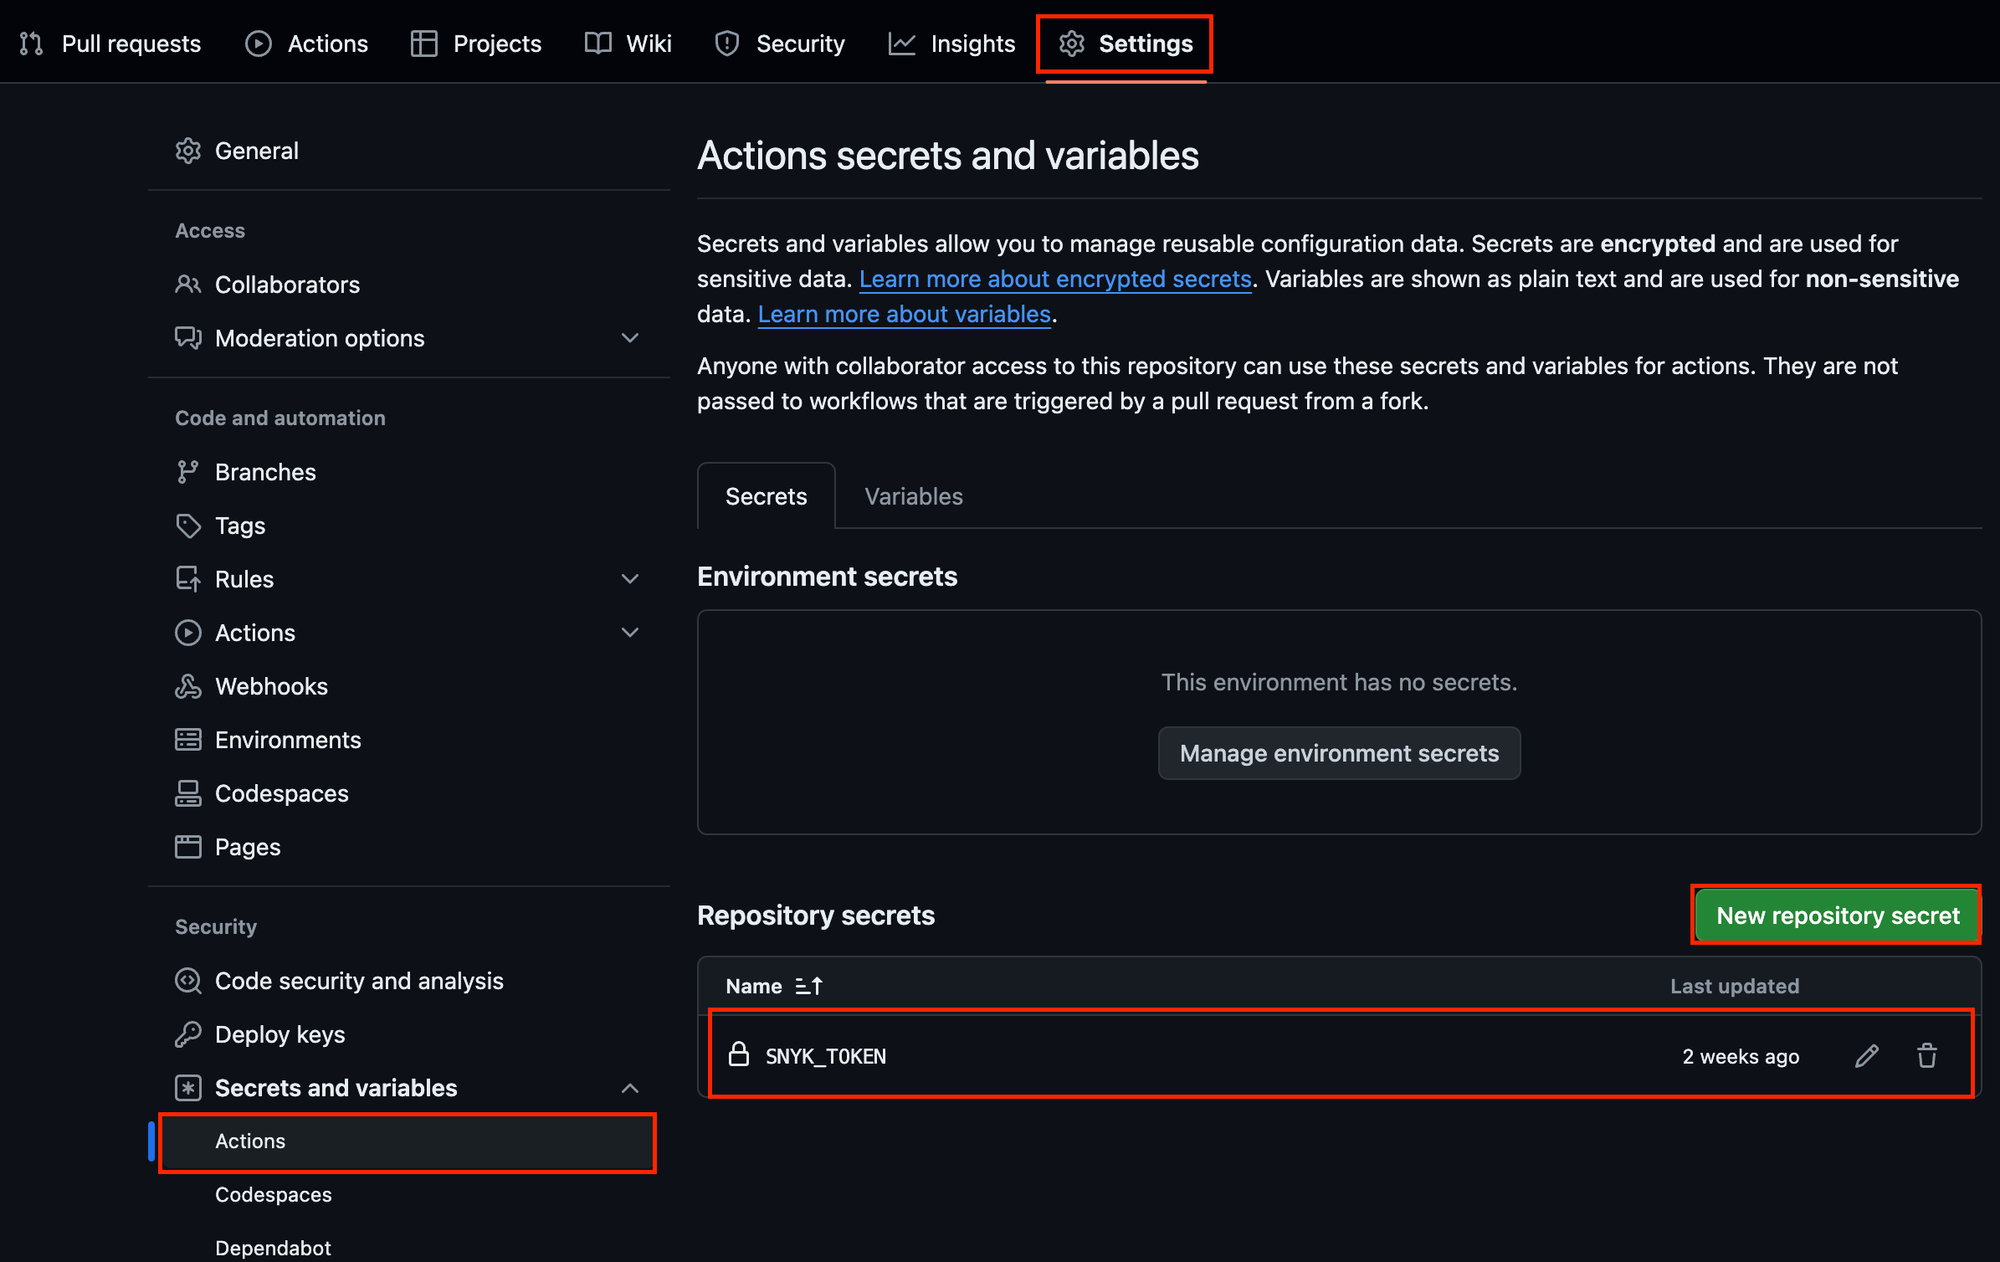
Task: Click the Manage environment secrets button
Action: click(x=1339, y=753)
